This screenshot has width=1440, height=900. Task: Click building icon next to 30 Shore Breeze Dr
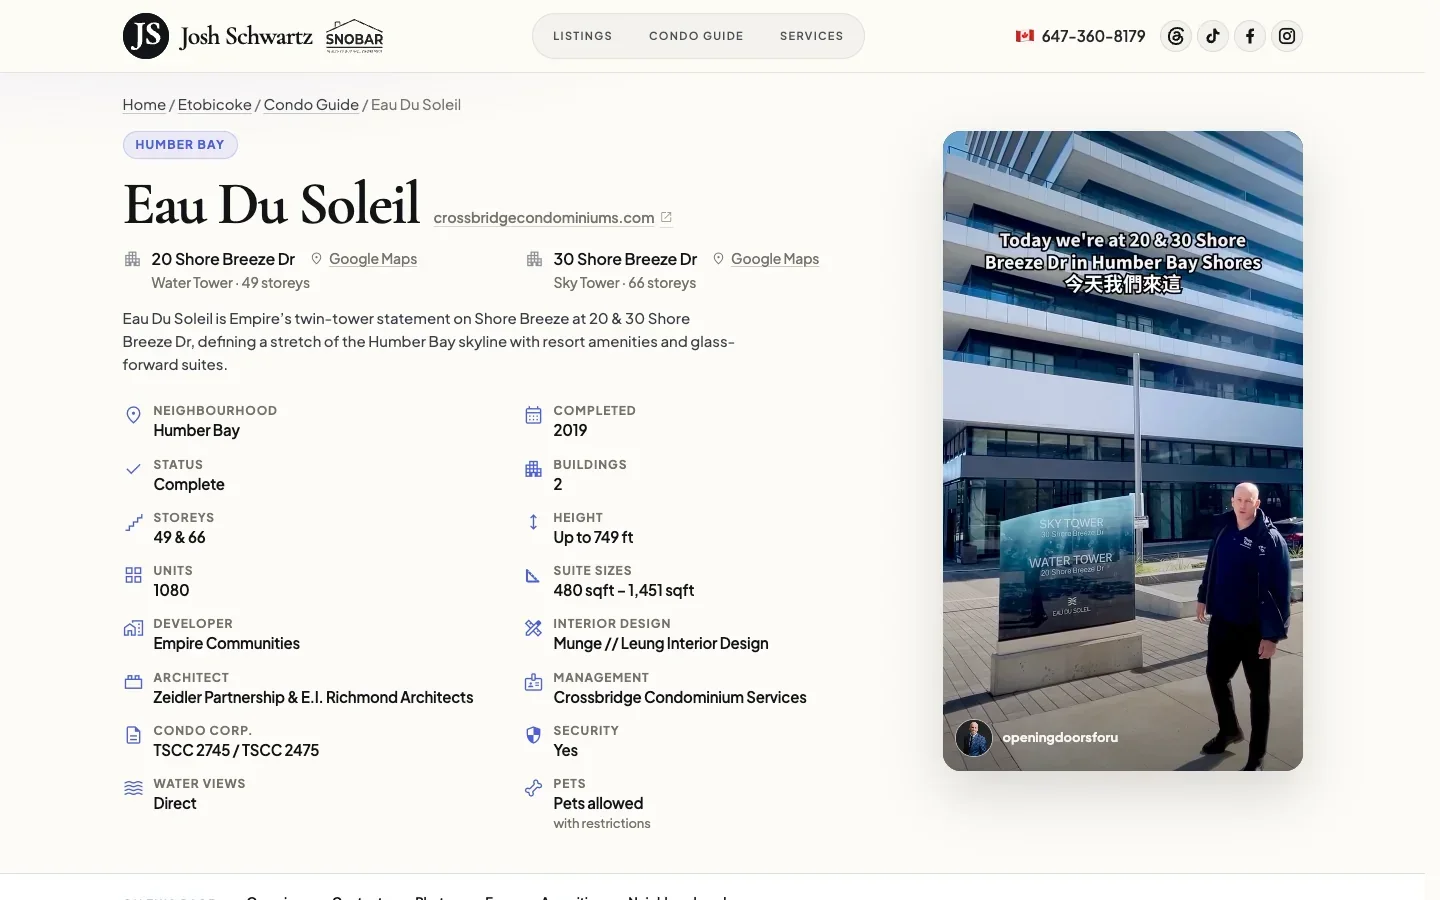534,259
